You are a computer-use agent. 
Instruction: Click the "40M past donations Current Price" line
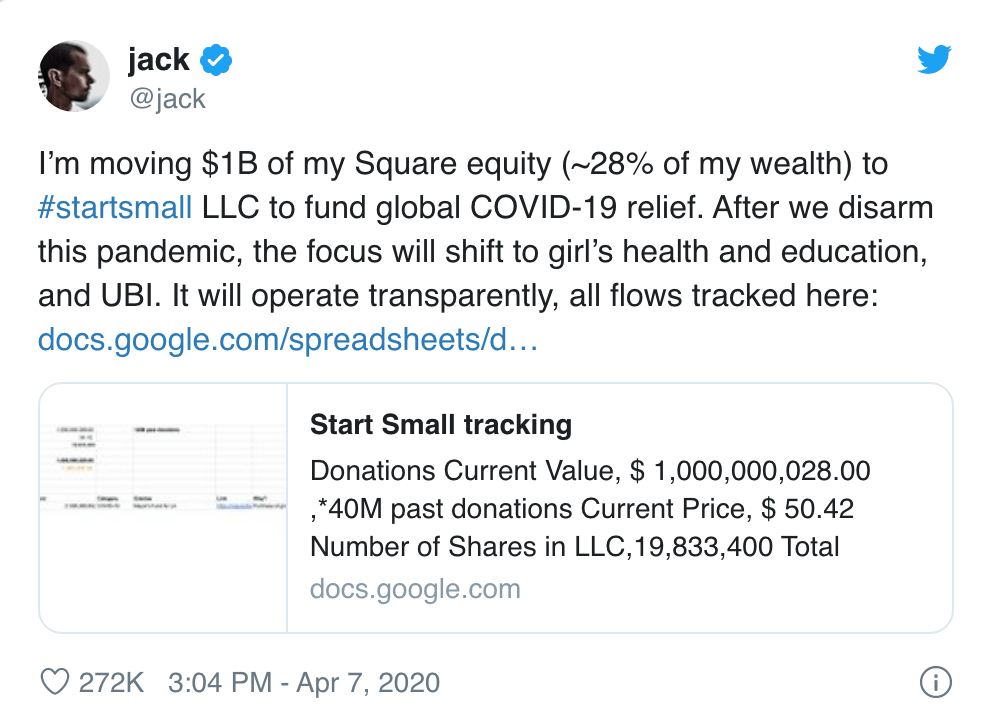[x=582, y=509]
